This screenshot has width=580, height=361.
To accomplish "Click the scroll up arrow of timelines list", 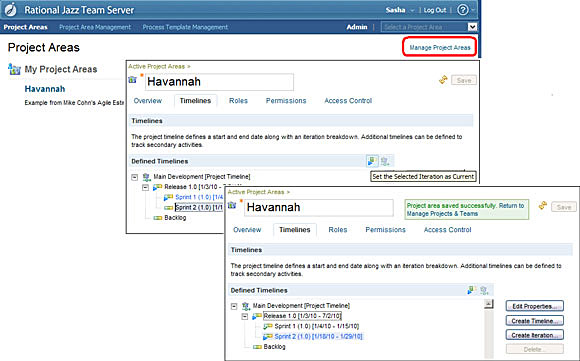I will point(489,304).
